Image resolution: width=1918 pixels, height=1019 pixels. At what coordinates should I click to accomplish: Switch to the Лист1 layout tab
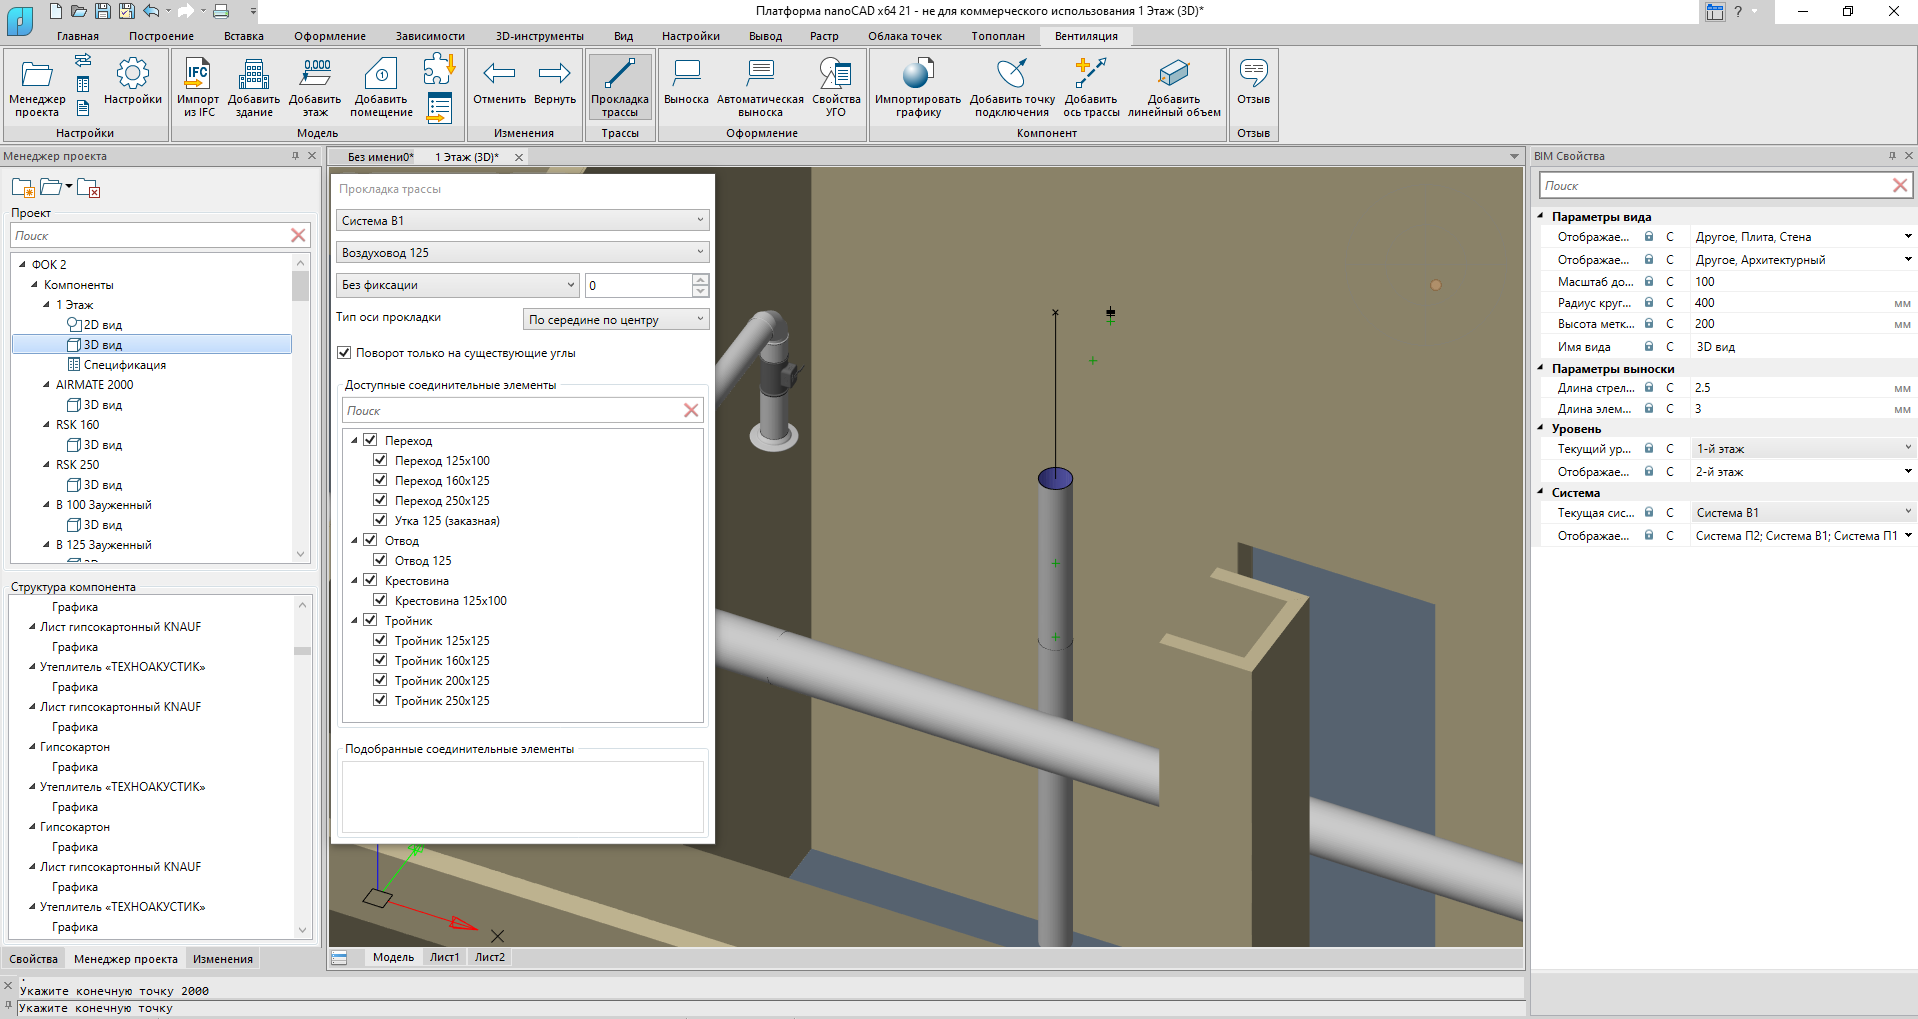[x=444, y=957]
